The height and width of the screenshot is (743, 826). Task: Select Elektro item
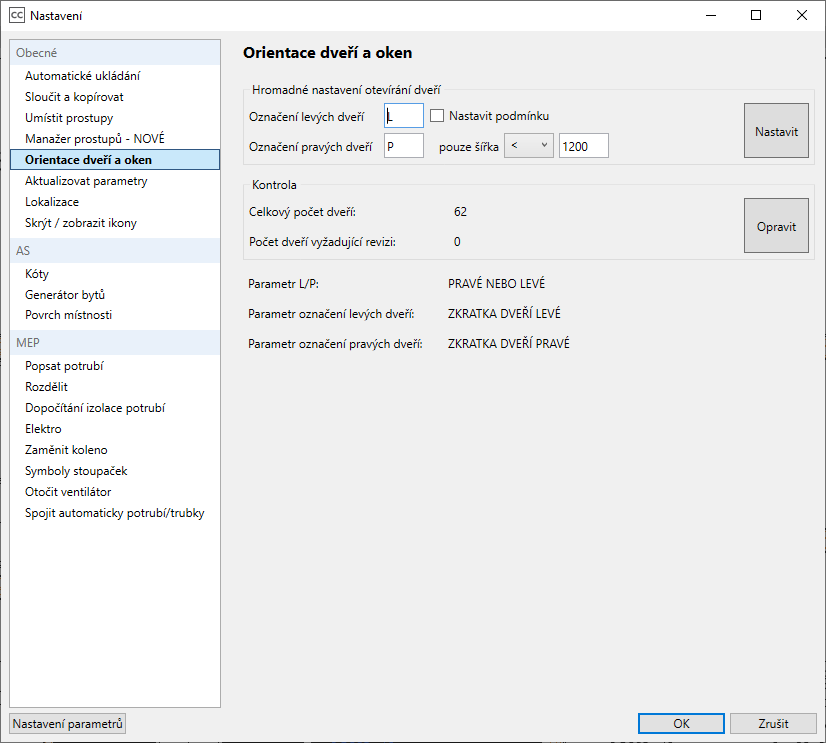click(x=115, y=429)
